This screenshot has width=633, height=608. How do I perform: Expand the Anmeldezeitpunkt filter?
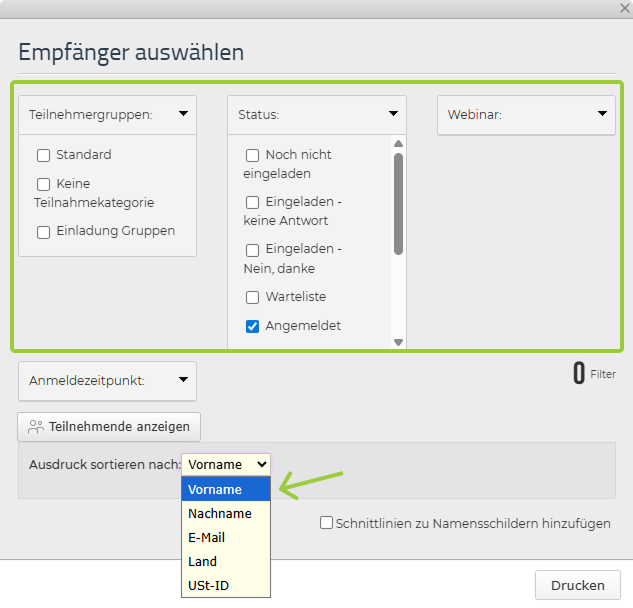click(184, 380)
